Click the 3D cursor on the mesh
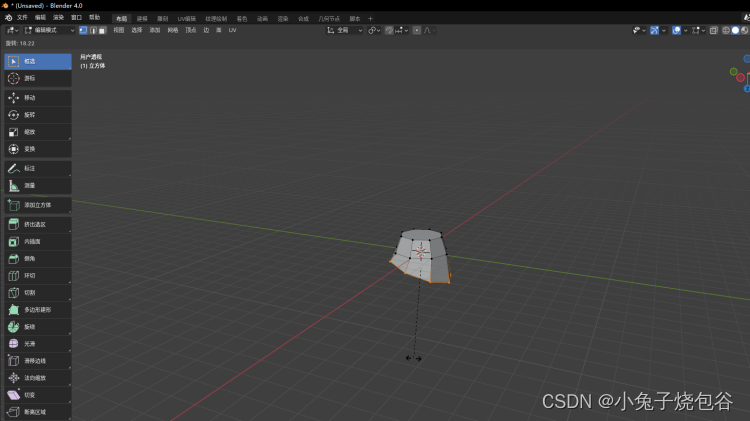Screen dimensions: 750x421 (x=421, y=251)
